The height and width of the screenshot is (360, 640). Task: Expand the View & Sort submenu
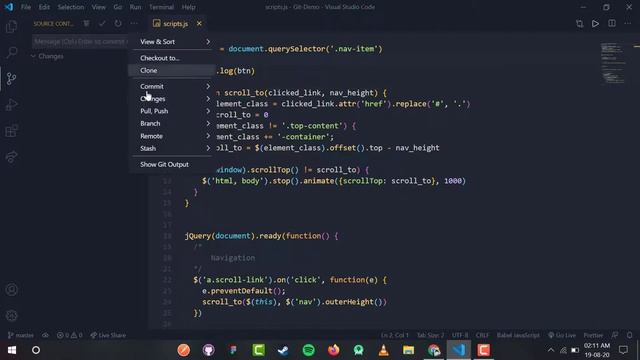(x=172, y=42)
